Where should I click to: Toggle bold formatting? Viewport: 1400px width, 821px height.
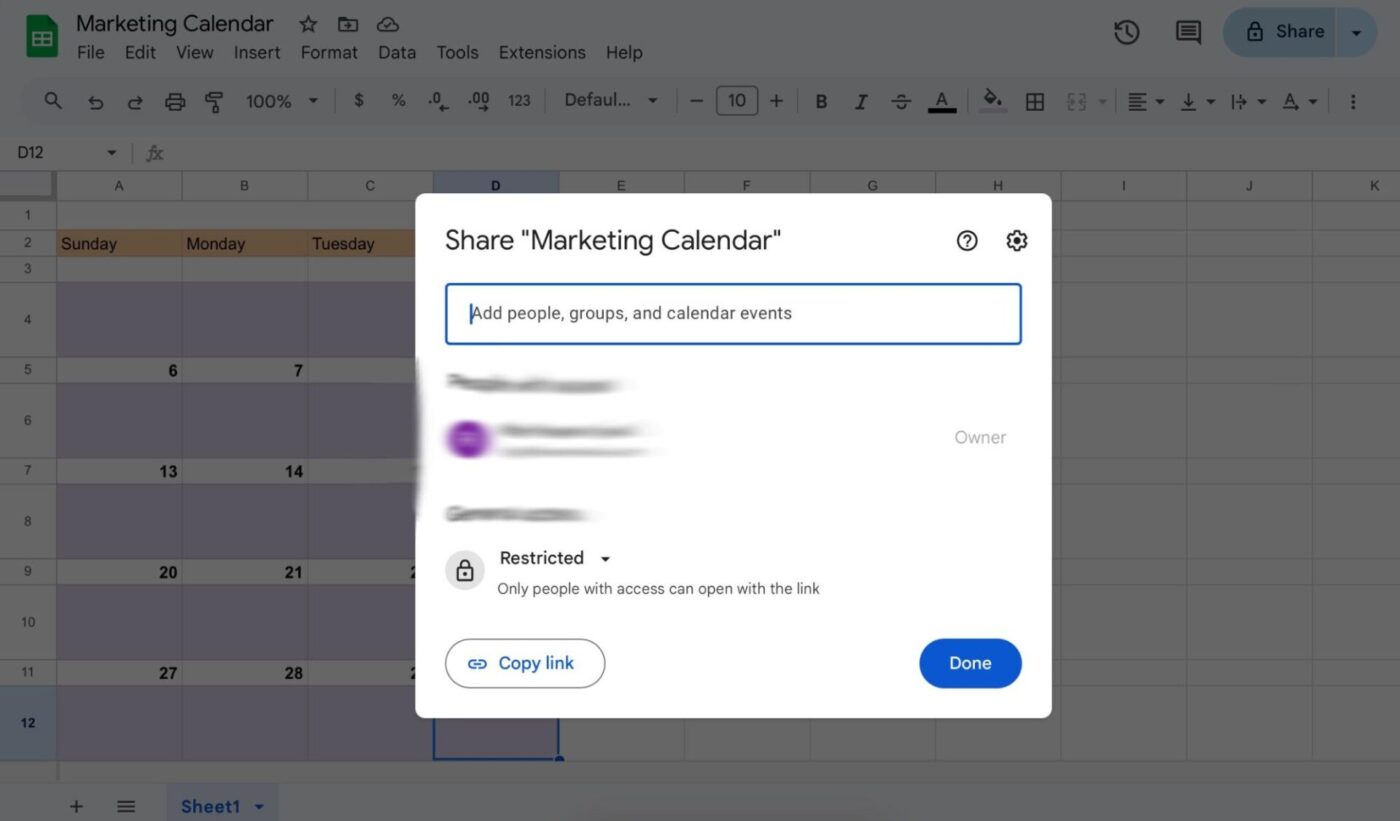click(821, 101)
